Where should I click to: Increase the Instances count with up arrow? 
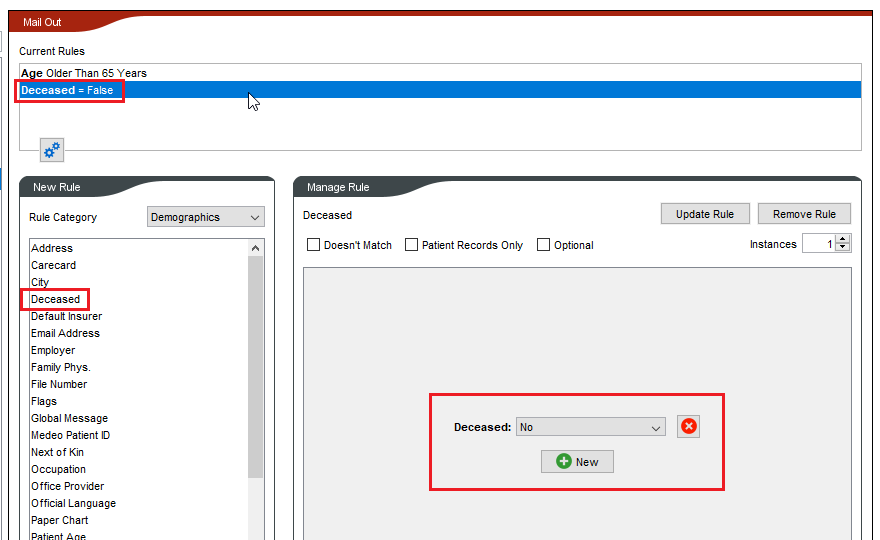tap(842, 240)
